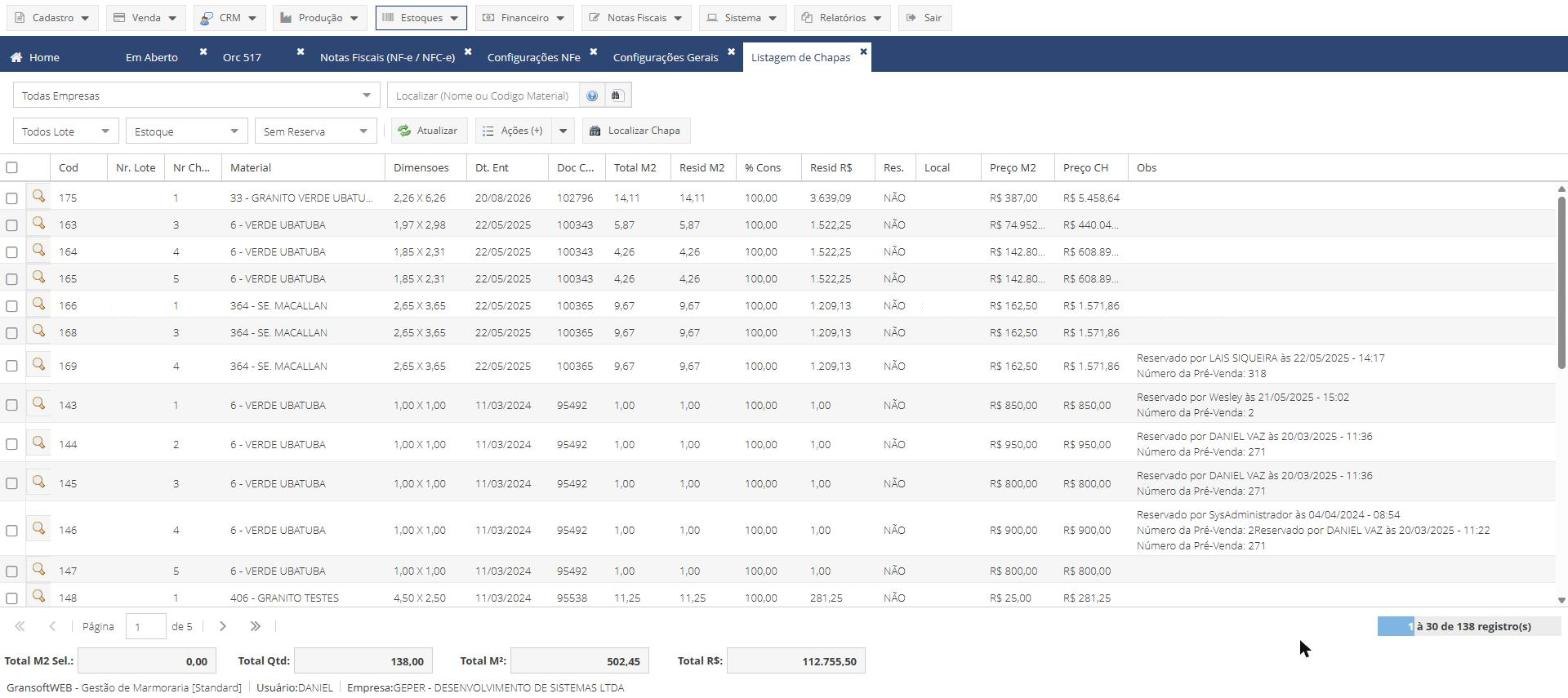This screenshot has width=1568, height=698.
Task: Go to the Home tab
Action: pyautogui.click(x=35, y=57)
